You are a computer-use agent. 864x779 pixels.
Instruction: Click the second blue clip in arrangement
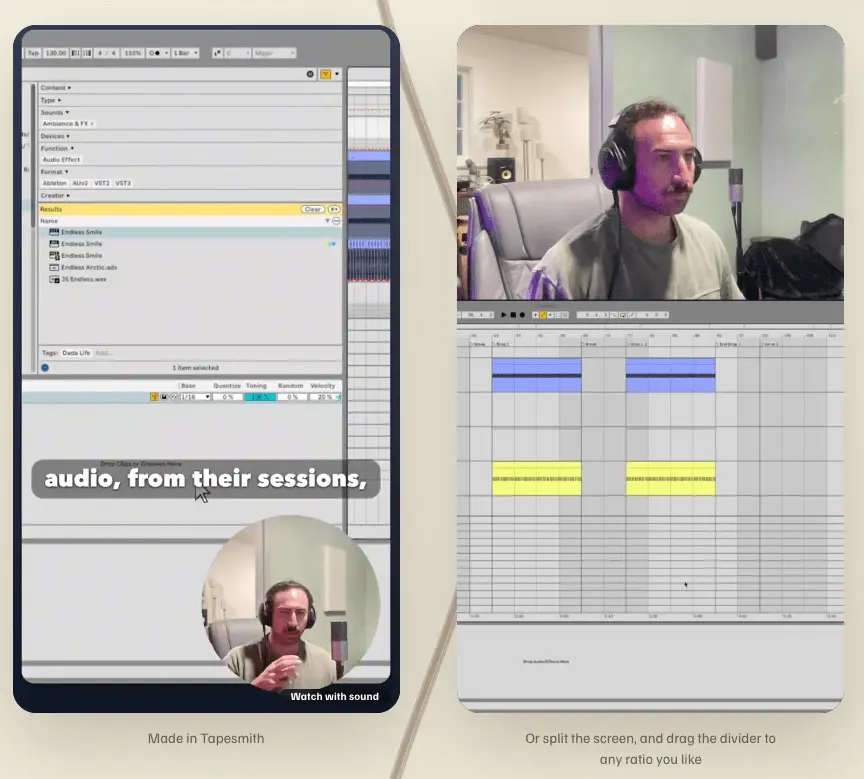671,376
